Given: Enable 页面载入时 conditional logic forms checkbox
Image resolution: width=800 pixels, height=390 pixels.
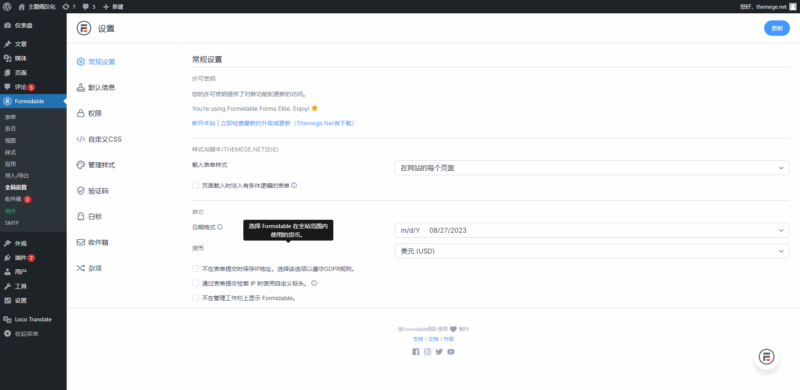Looking at the screenshot, I should 195,185.
